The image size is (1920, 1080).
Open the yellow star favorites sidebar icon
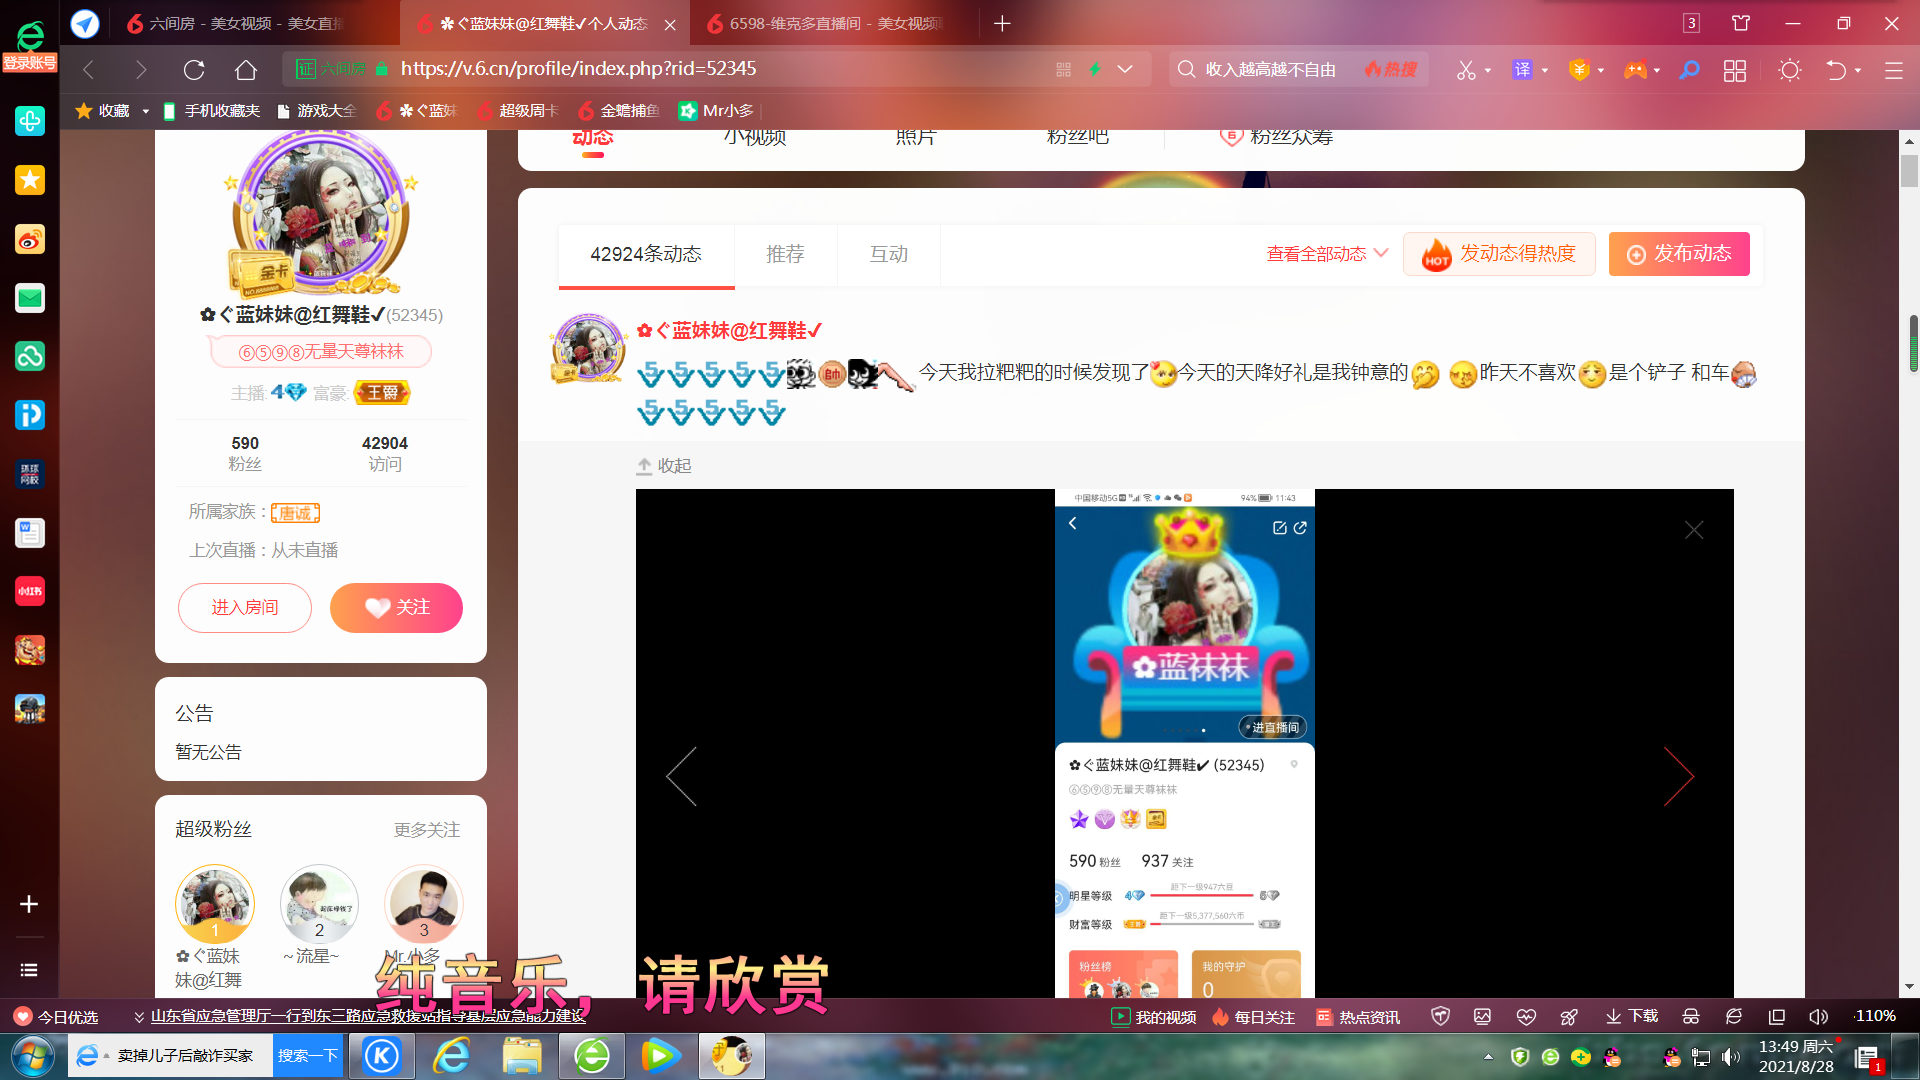(x=30, y=180)
